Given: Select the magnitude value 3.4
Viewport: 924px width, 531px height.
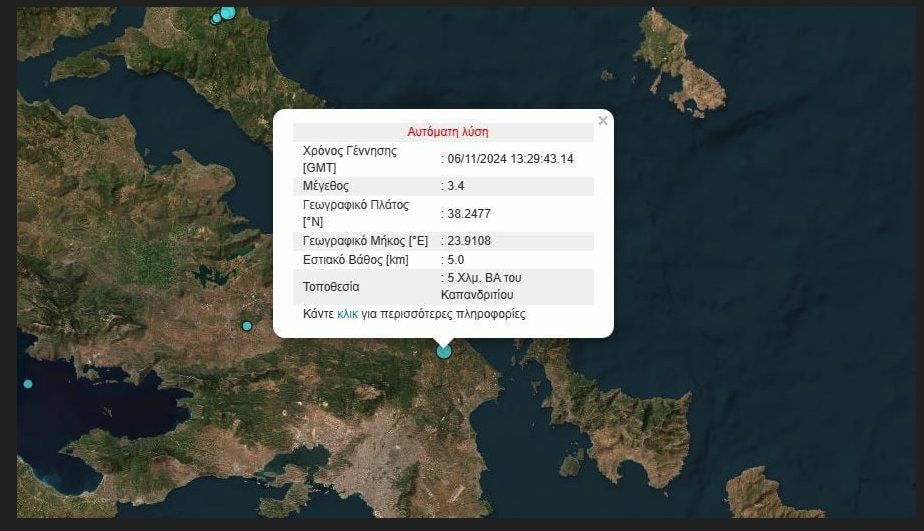Looking at the screenshot, I should pyautogui.click(x=456, y=186).
